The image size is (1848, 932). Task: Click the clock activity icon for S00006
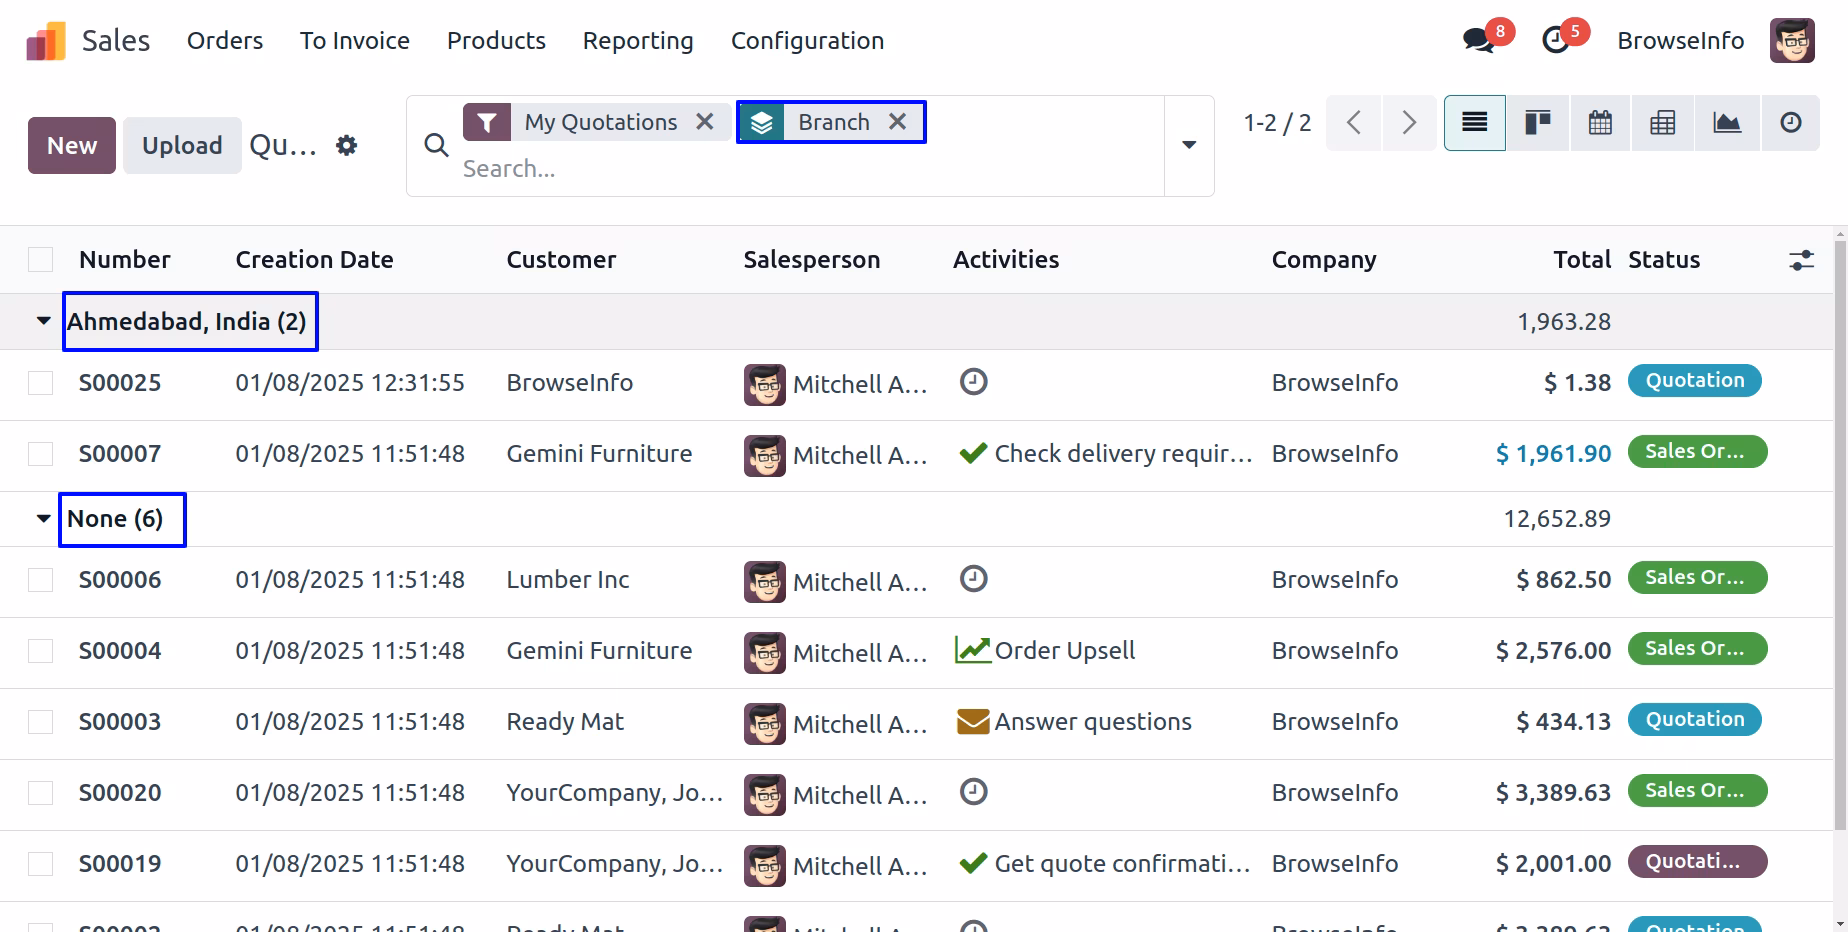point(973,579)
